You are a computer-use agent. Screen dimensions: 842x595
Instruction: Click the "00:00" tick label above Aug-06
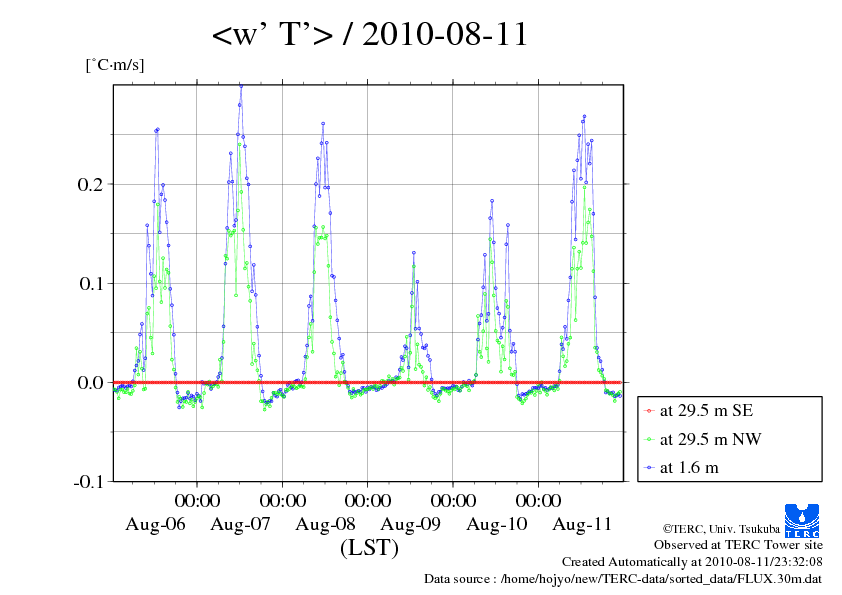[197, 500]
